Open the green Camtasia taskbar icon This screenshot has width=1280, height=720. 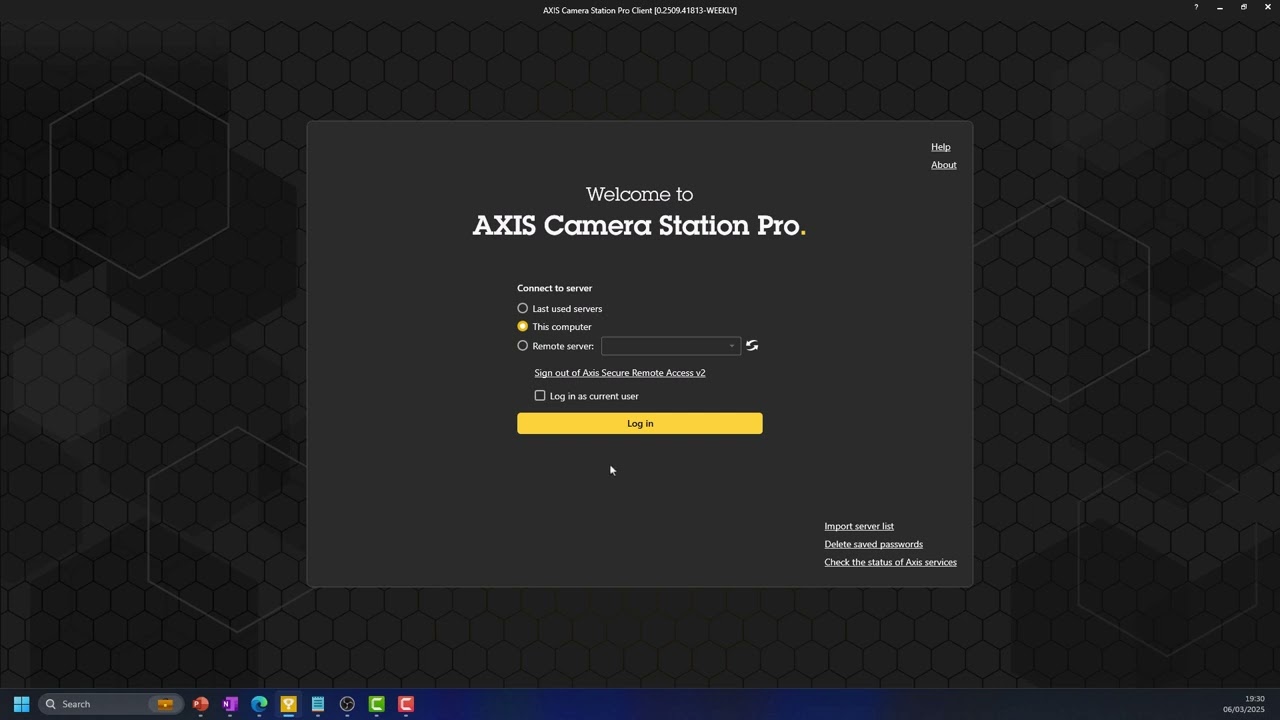tap(377, 704)
